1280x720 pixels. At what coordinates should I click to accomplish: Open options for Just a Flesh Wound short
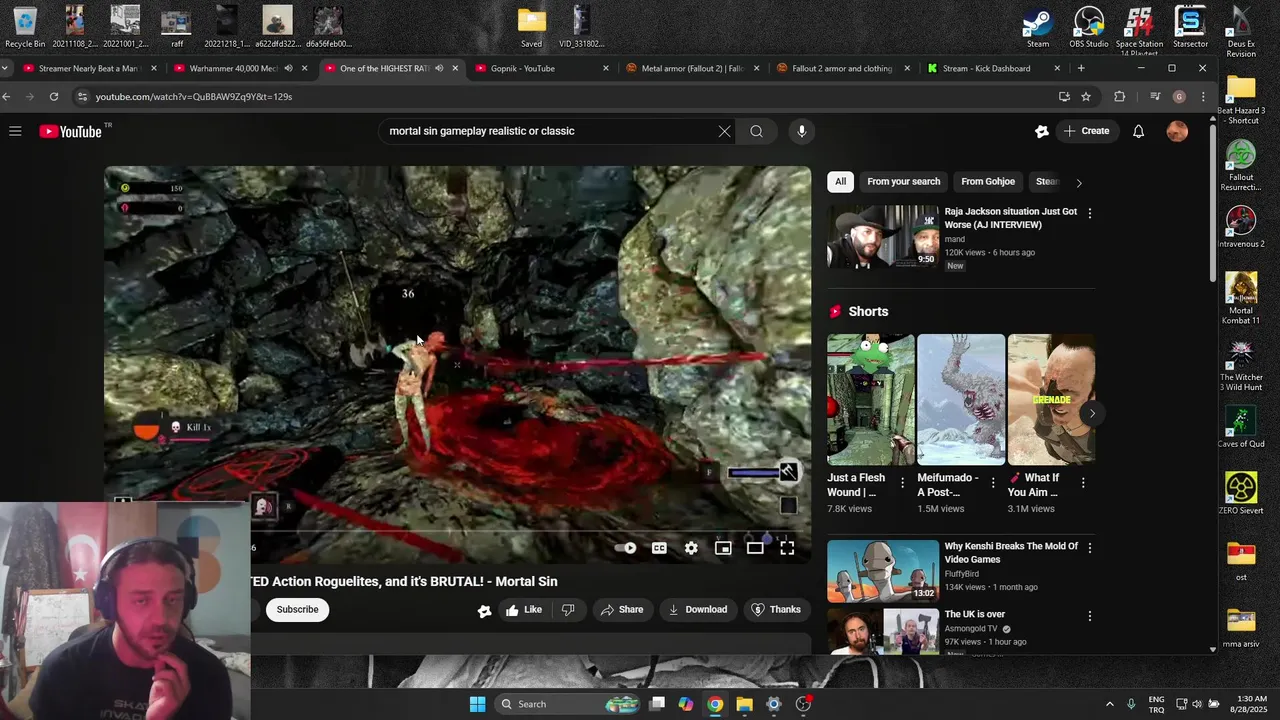902,482
